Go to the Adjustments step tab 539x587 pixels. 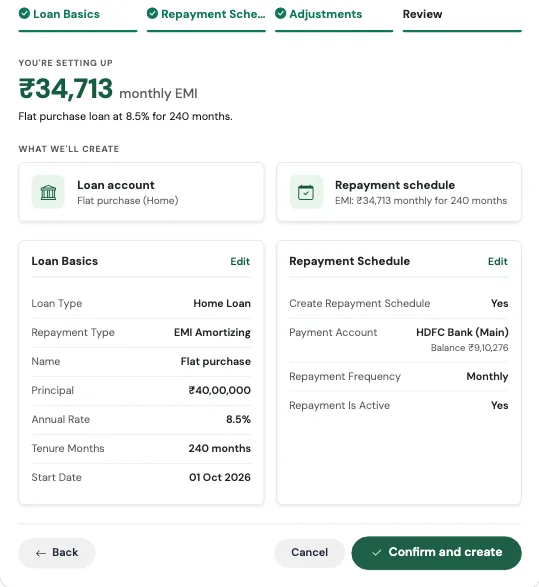point(334,18)
